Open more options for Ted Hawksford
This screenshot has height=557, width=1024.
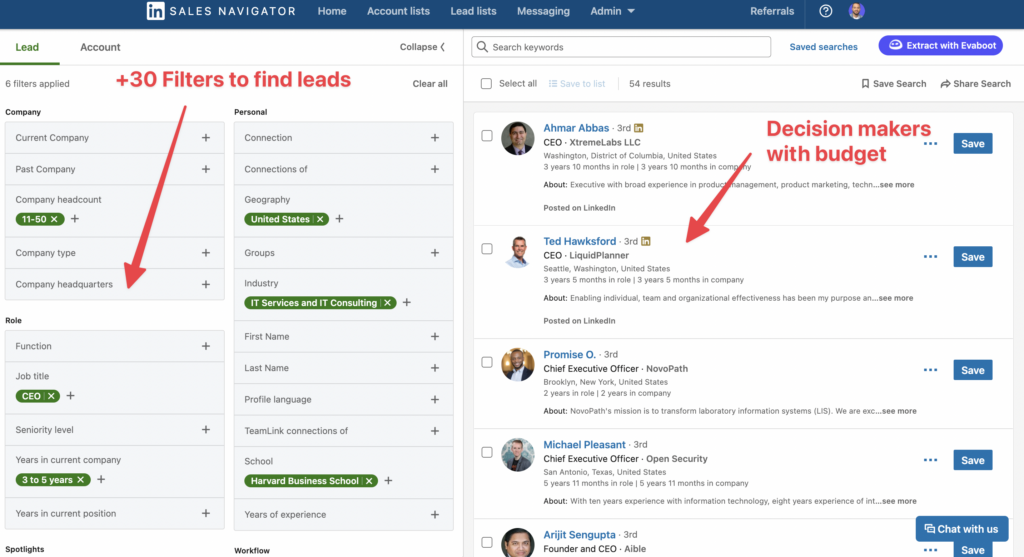(x=930, y=257)
